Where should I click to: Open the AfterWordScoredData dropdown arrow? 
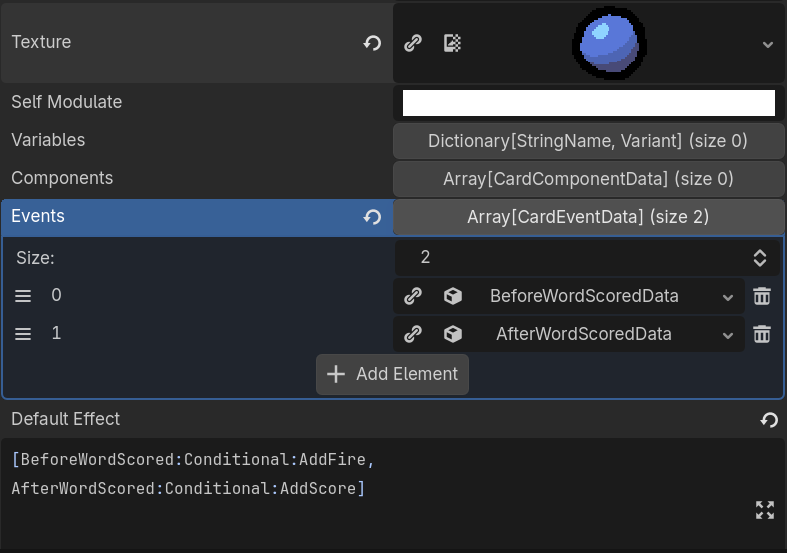(x=727, y=335)
